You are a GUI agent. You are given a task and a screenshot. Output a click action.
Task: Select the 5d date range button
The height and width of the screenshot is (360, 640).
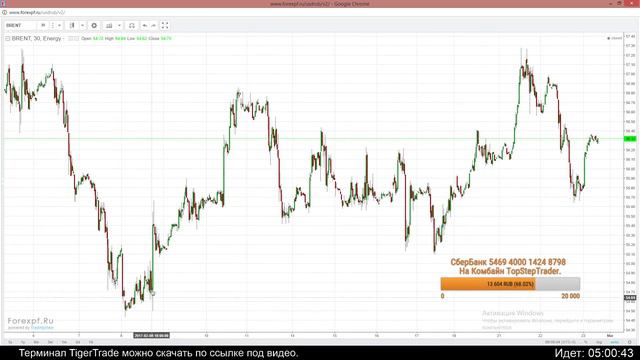point(78,342)
